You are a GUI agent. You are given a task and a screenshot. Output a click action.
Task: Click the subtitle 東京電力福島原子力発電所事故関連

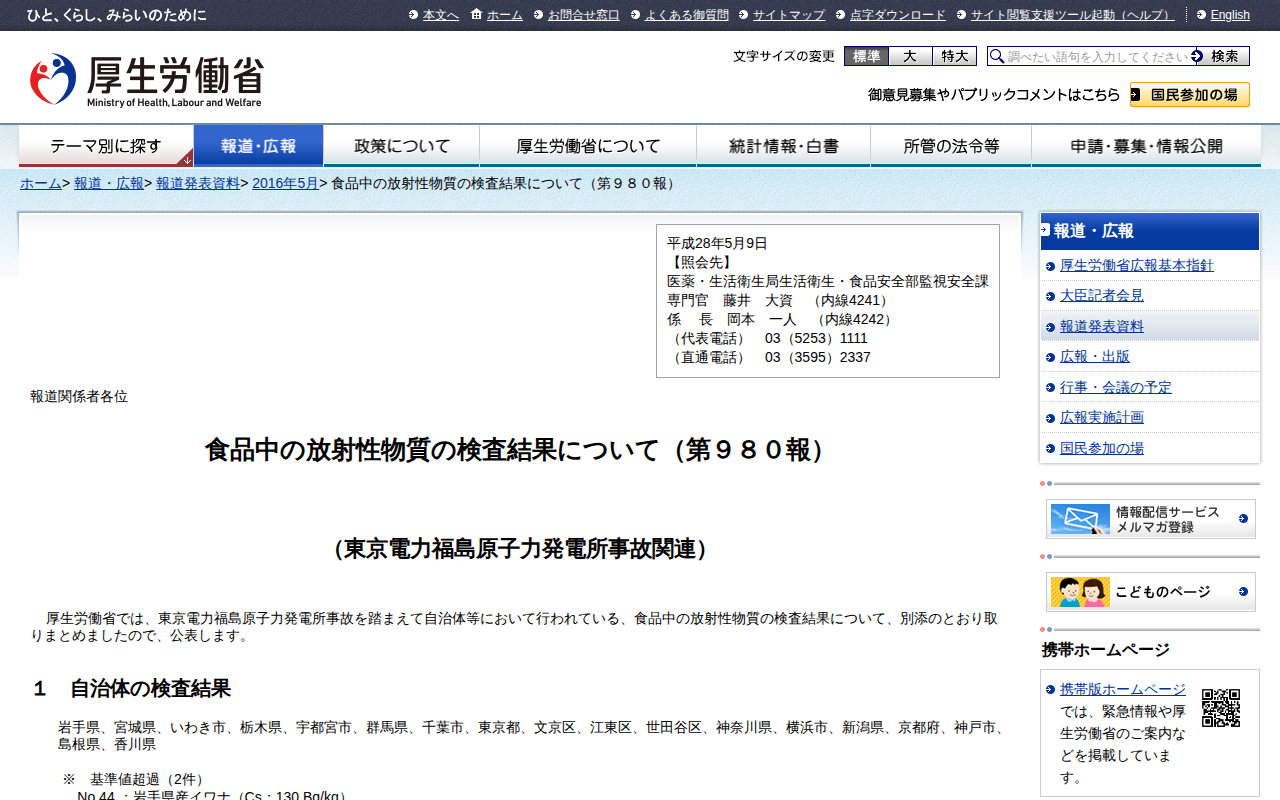[520, 549]
